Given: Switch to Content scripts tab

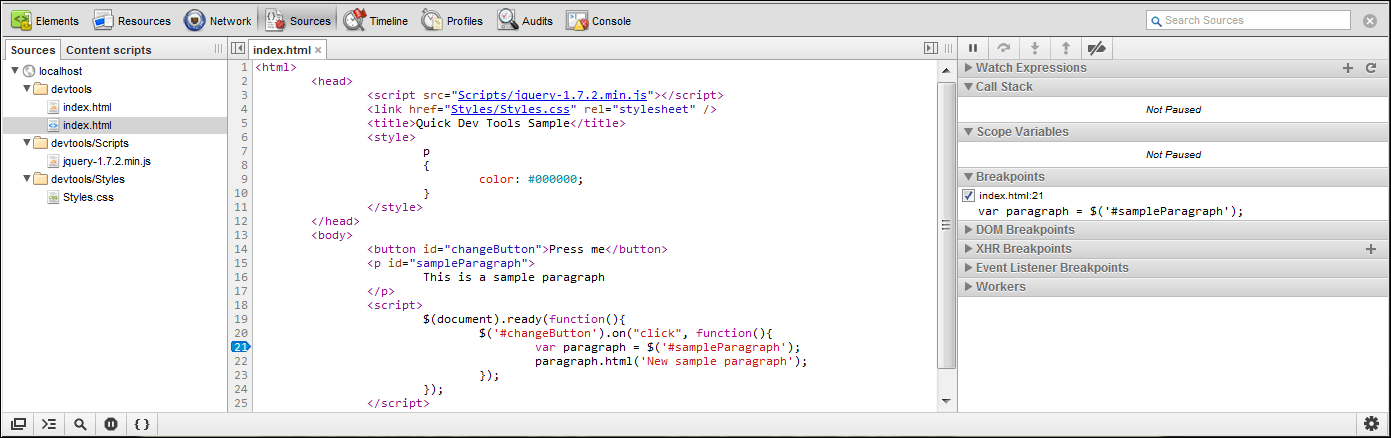Looking at the screenshot, I should pyautogui.click(x=109, y=50).
